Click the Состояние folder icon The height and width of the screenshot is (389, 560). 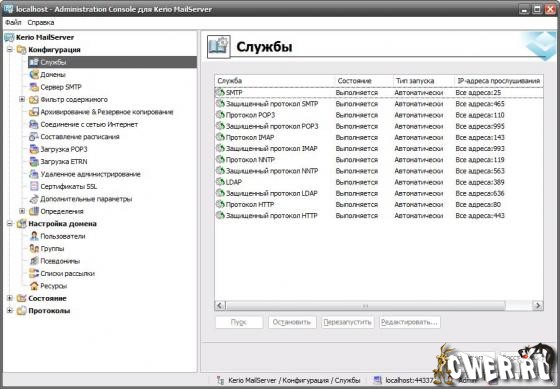point(22,298)
